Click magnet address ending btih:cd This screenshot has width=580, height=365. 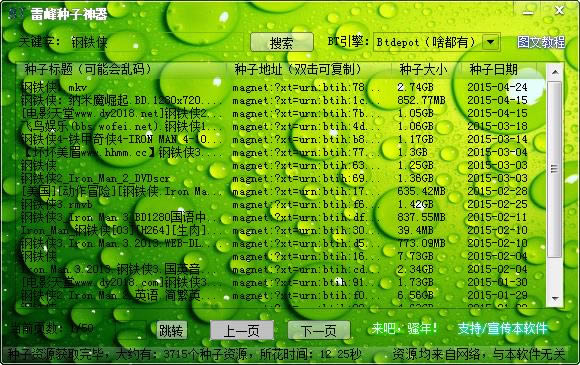[306, 270]
